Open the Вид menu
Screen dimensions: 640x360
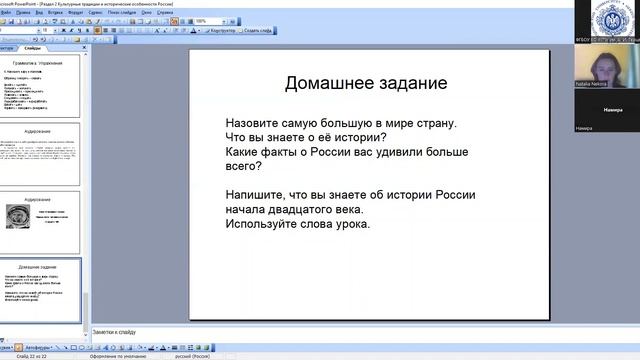click(x=39, y=13)
